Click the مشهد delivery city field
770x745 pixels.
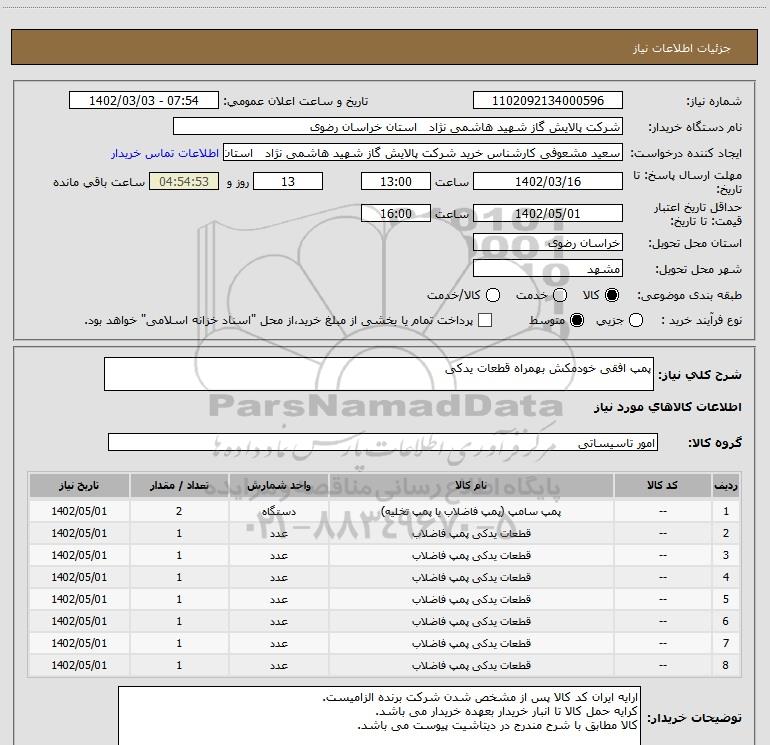[548, 269]
